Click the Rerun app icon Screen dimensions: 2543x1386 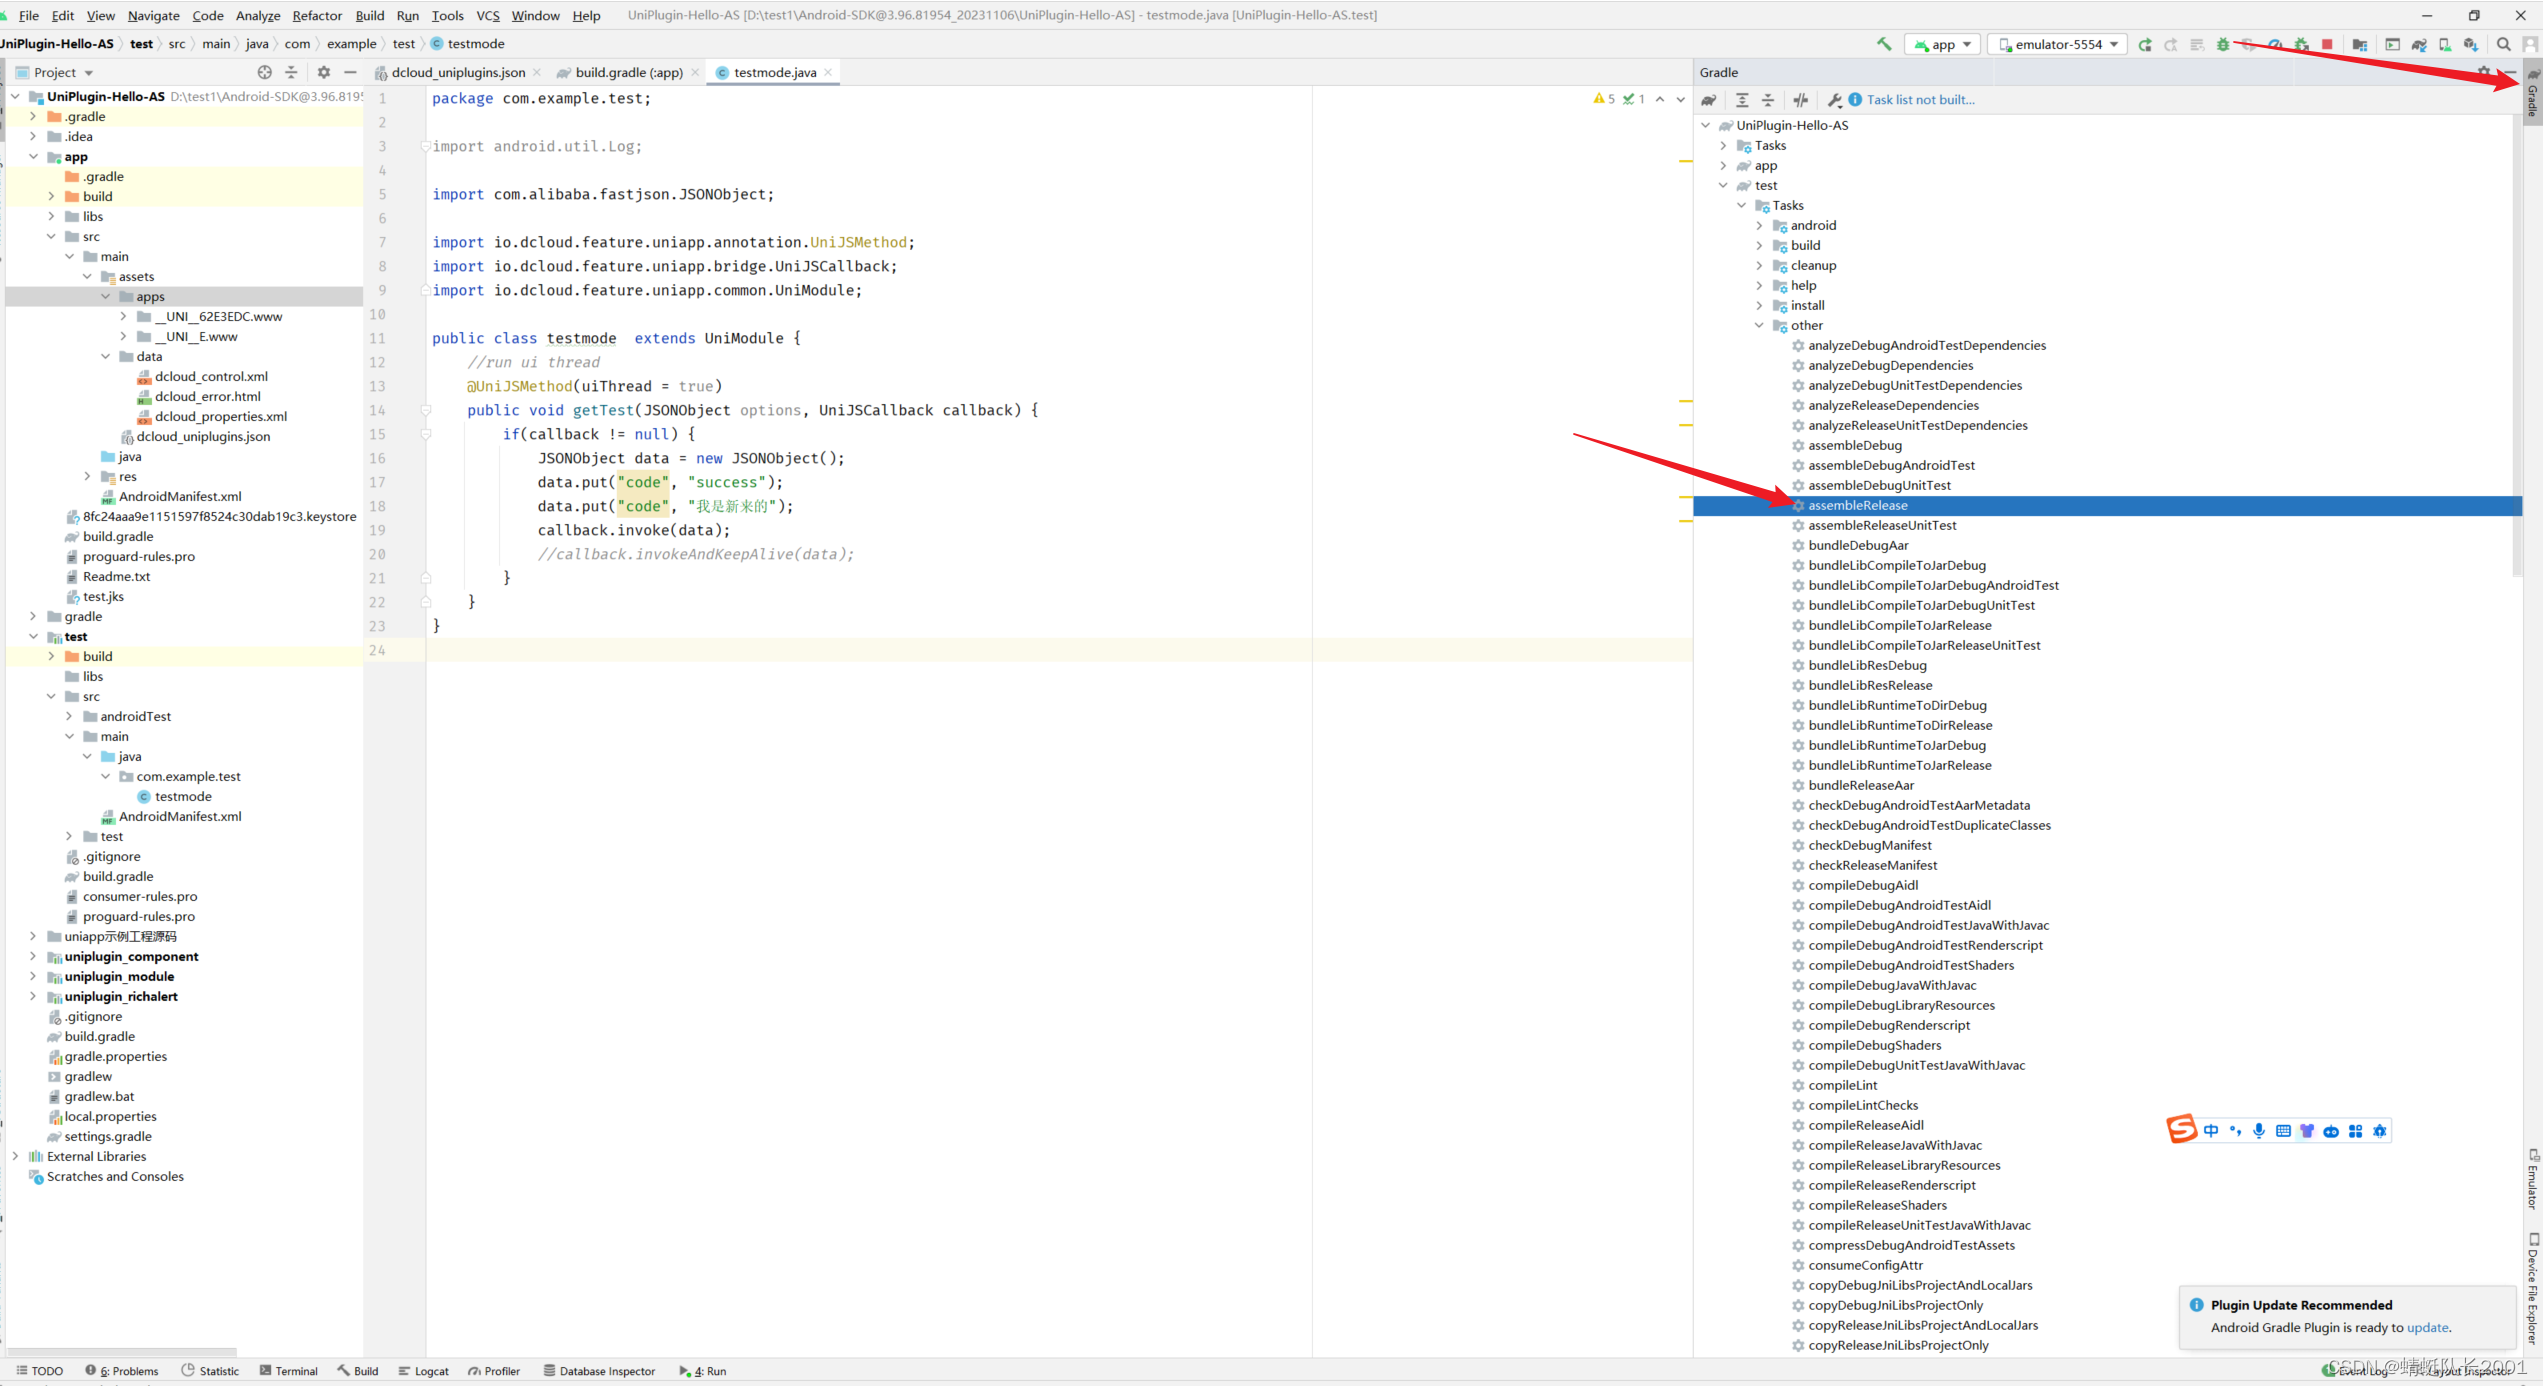click(2145, 44)
